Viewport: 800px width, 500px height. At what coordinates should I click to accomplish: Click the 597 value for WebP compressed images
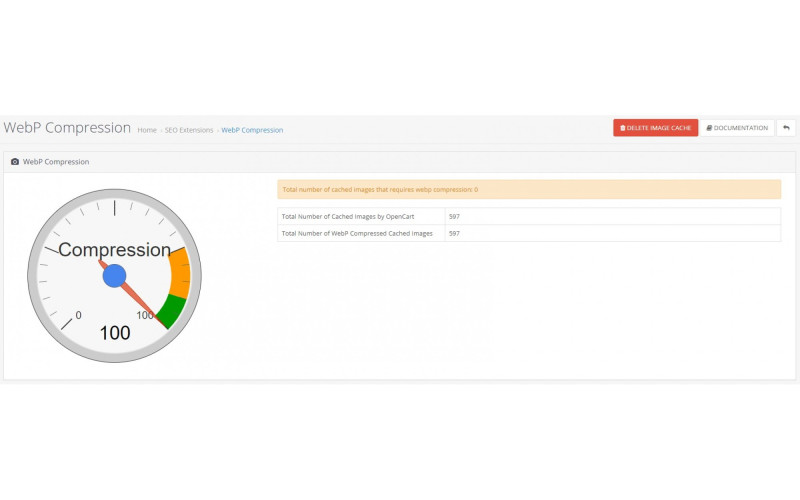pyautogui.click(x=454, y=233)
